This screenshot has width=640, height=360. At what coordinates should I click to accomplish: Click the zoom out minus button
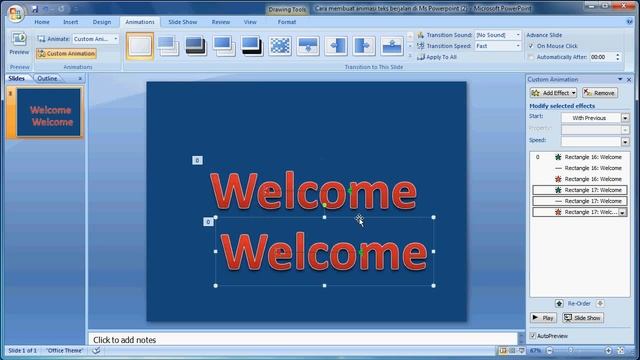click(x=549, y=351)
